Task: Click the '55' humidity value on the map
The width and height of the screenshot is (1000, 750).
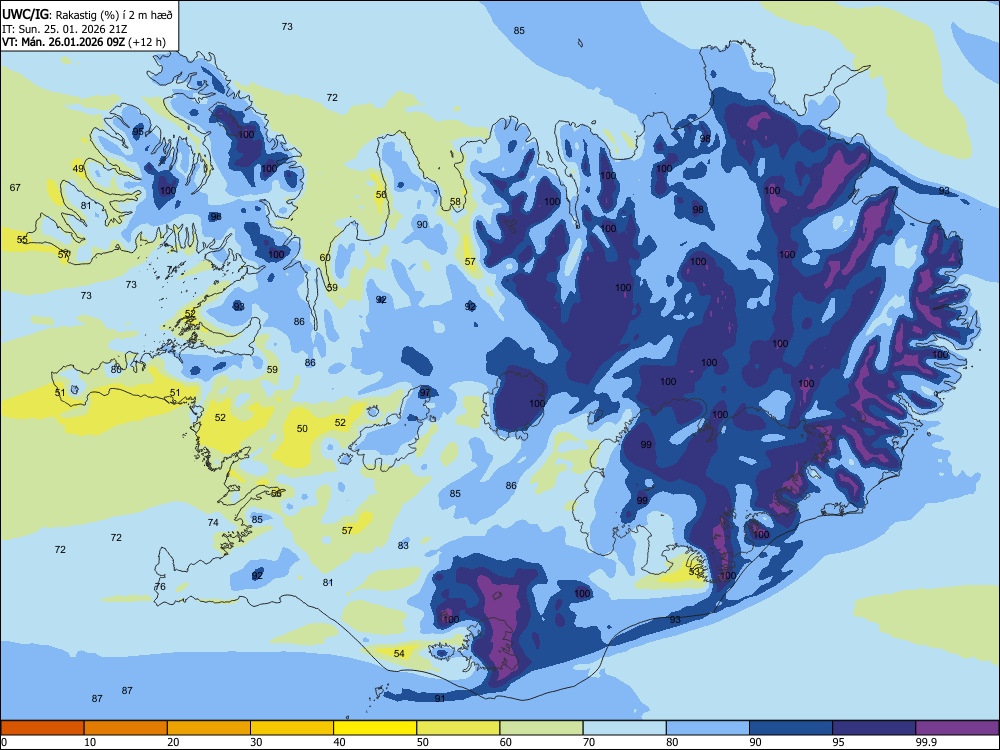Action: 22,240
